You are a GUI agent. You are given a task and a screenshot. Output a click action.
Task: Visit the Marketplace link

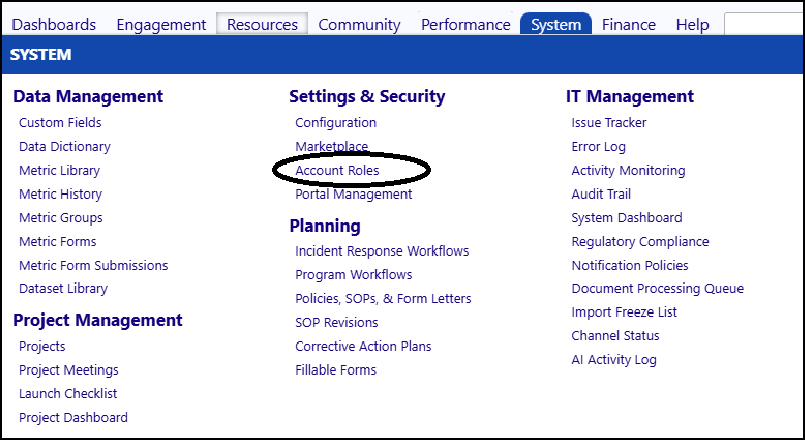[x=332, y=147]
